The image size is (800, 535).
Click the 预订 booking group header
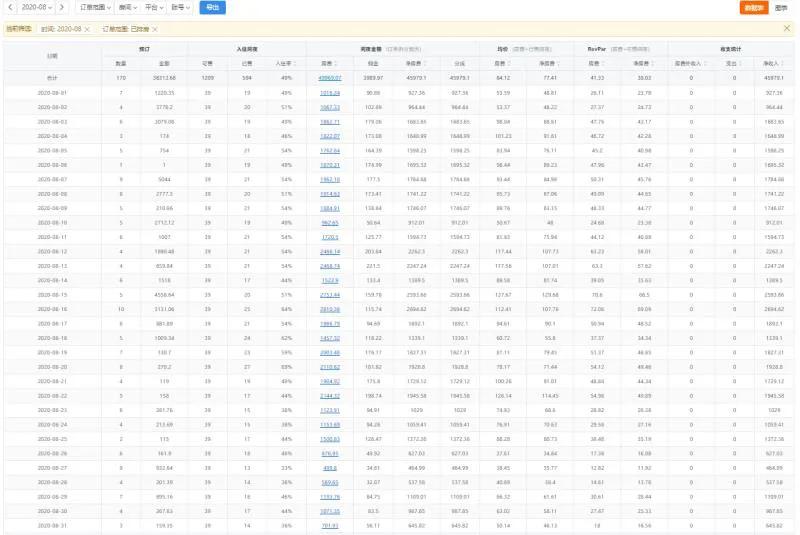point(144,49)
